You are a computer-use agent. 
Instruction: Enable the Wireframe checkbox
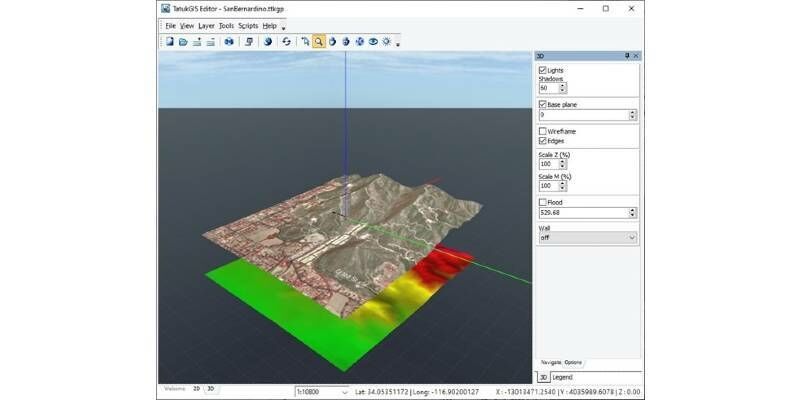tap(542, 132)
